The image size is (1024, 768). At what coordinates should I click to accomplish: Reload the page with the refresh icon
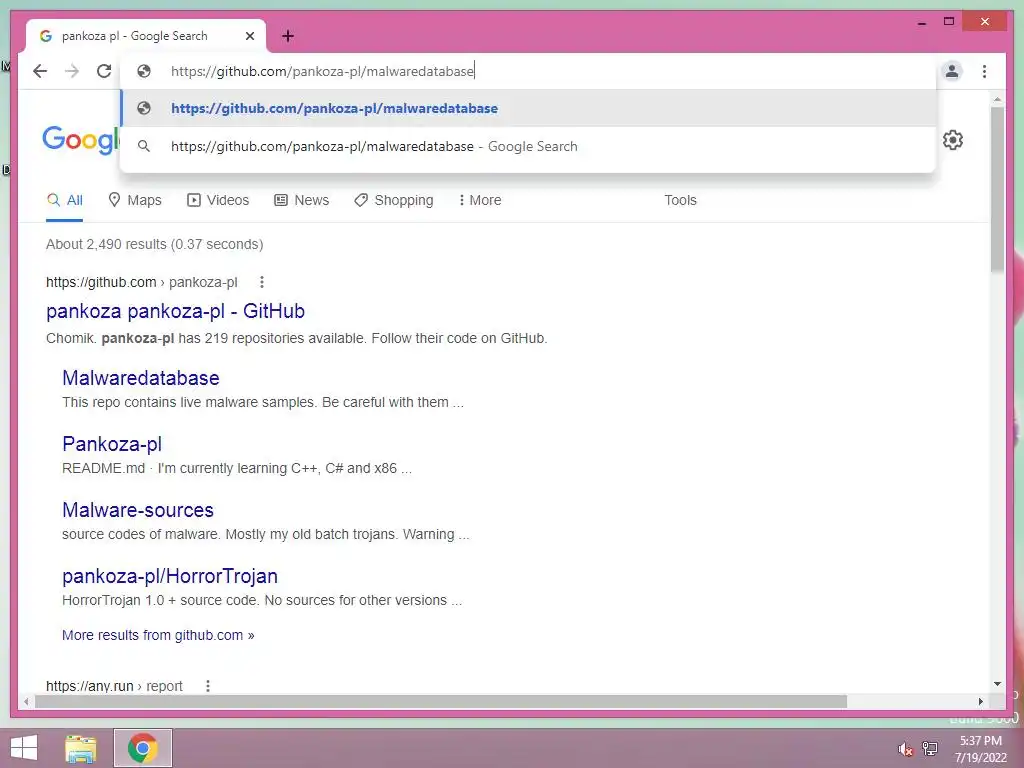[104, 71]
